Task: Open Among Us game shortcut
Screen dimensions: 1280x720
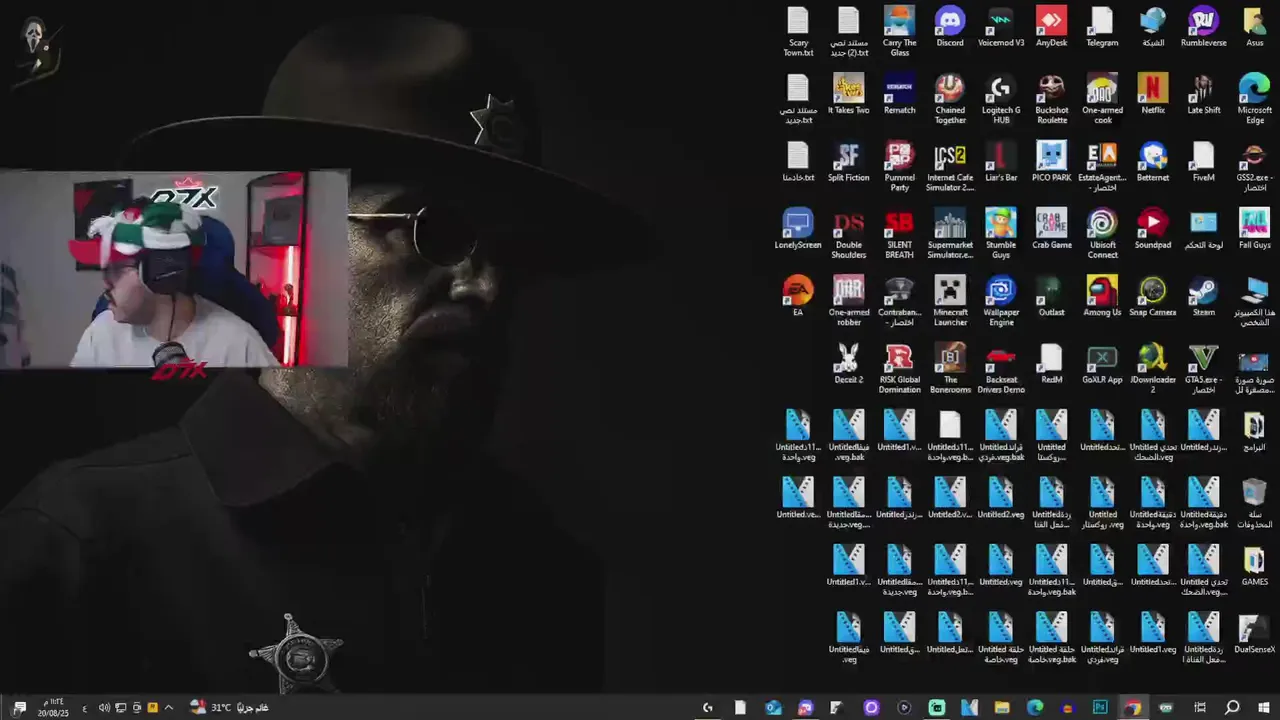Action: tap(1102, 296)
